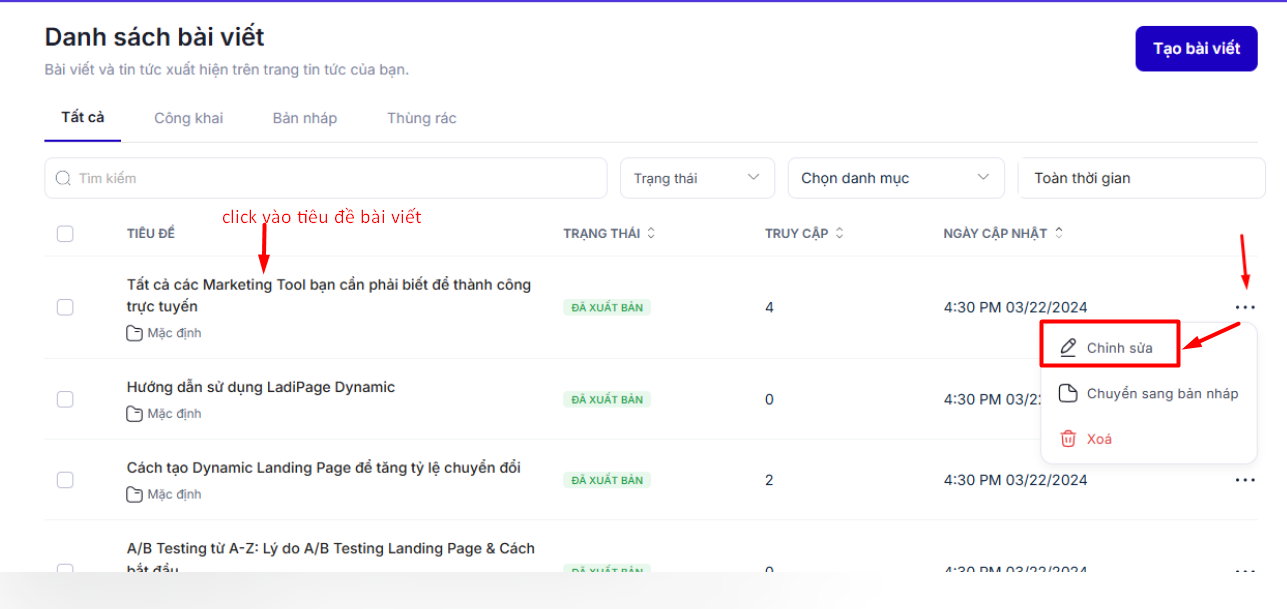This screenshot has height=609, width=1287.
Task: Click the folder icon under Tất cả các Marketing Tool
Action: click(x=134, y=333)
